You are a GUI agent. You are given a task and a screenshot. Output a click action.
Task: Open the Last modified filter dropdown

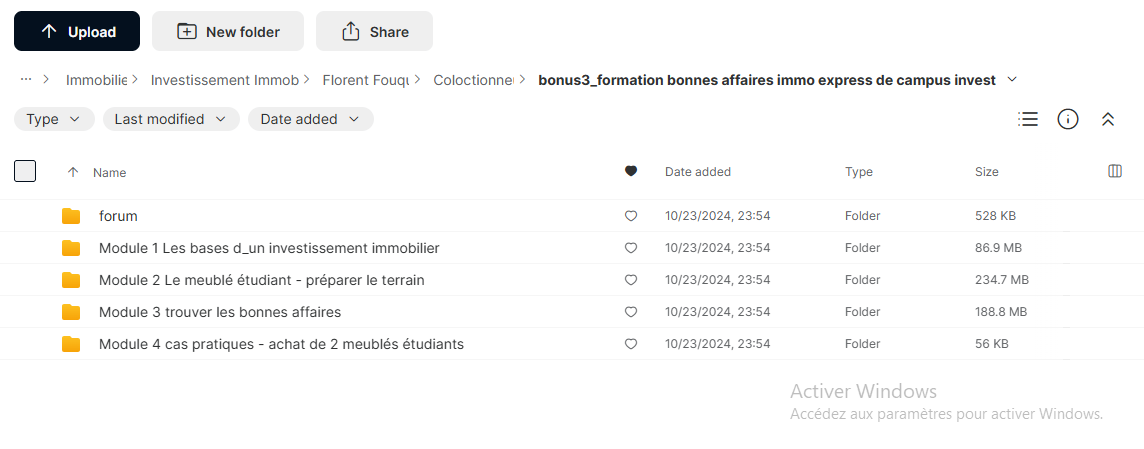click(x=171, y=119)
